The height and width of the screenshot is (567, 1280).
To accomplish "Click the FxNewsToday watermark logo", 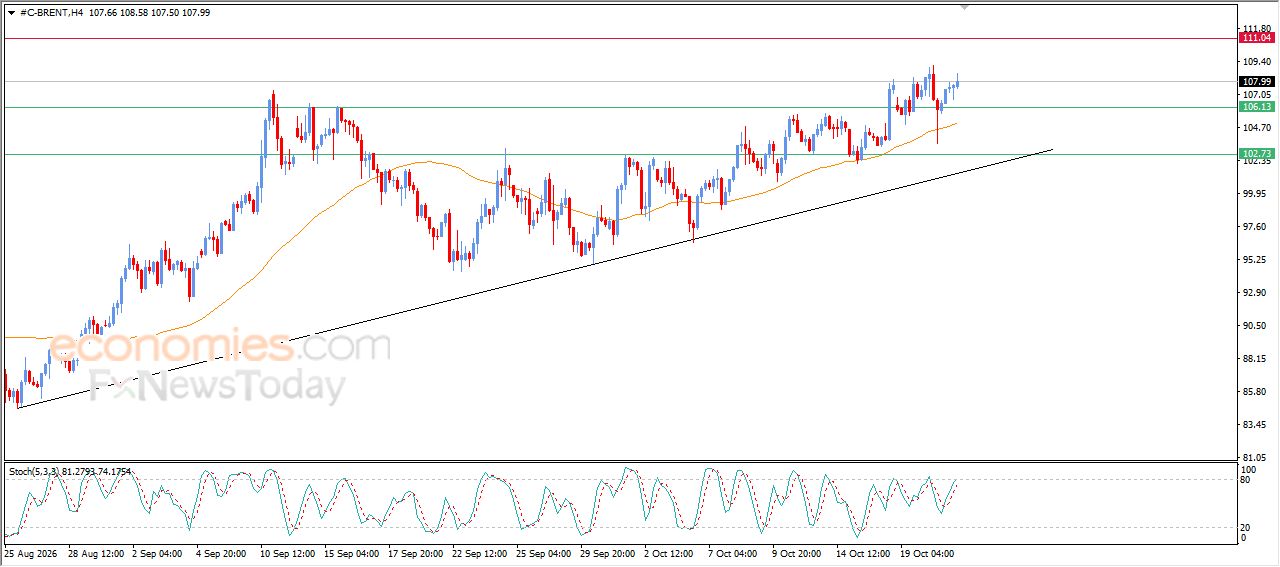I will pos(218,386).
